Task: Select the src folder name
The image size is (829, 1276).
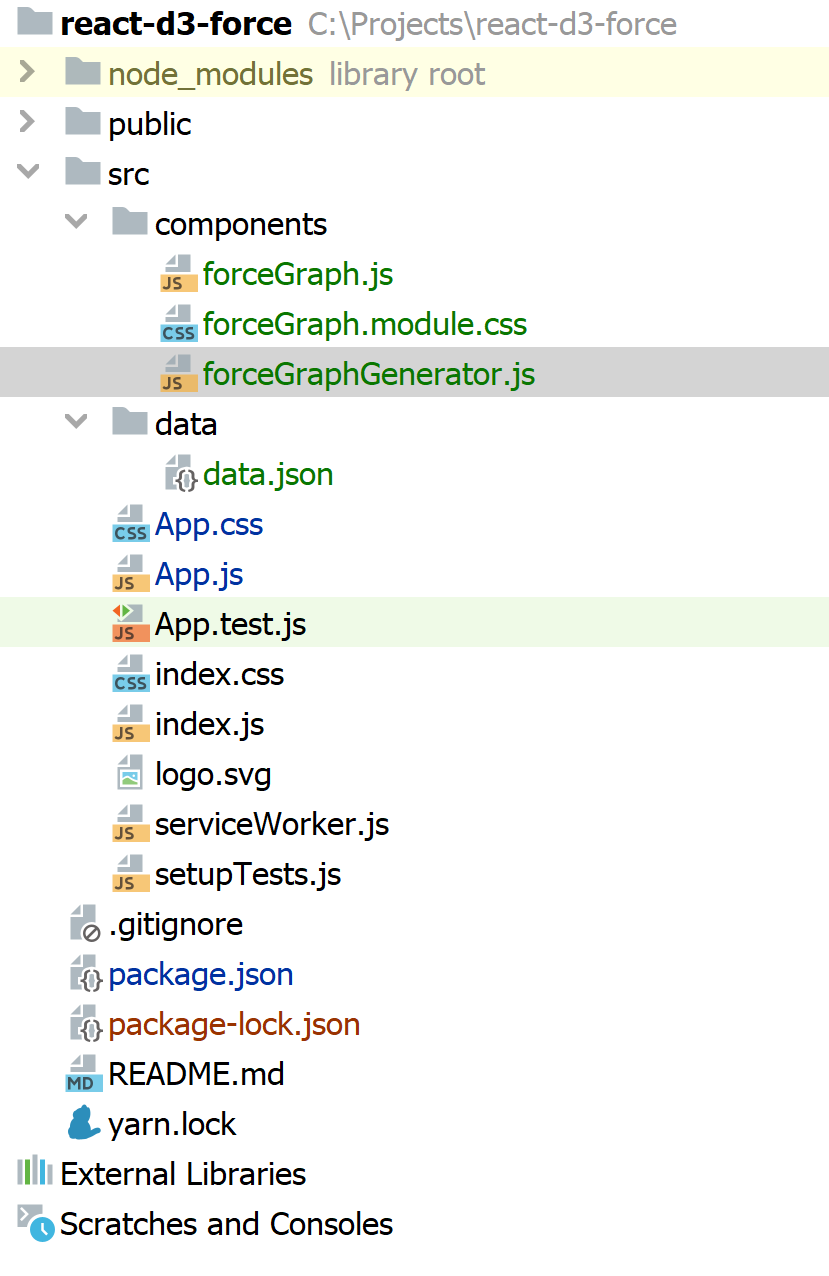Action: tap(129, 174)
